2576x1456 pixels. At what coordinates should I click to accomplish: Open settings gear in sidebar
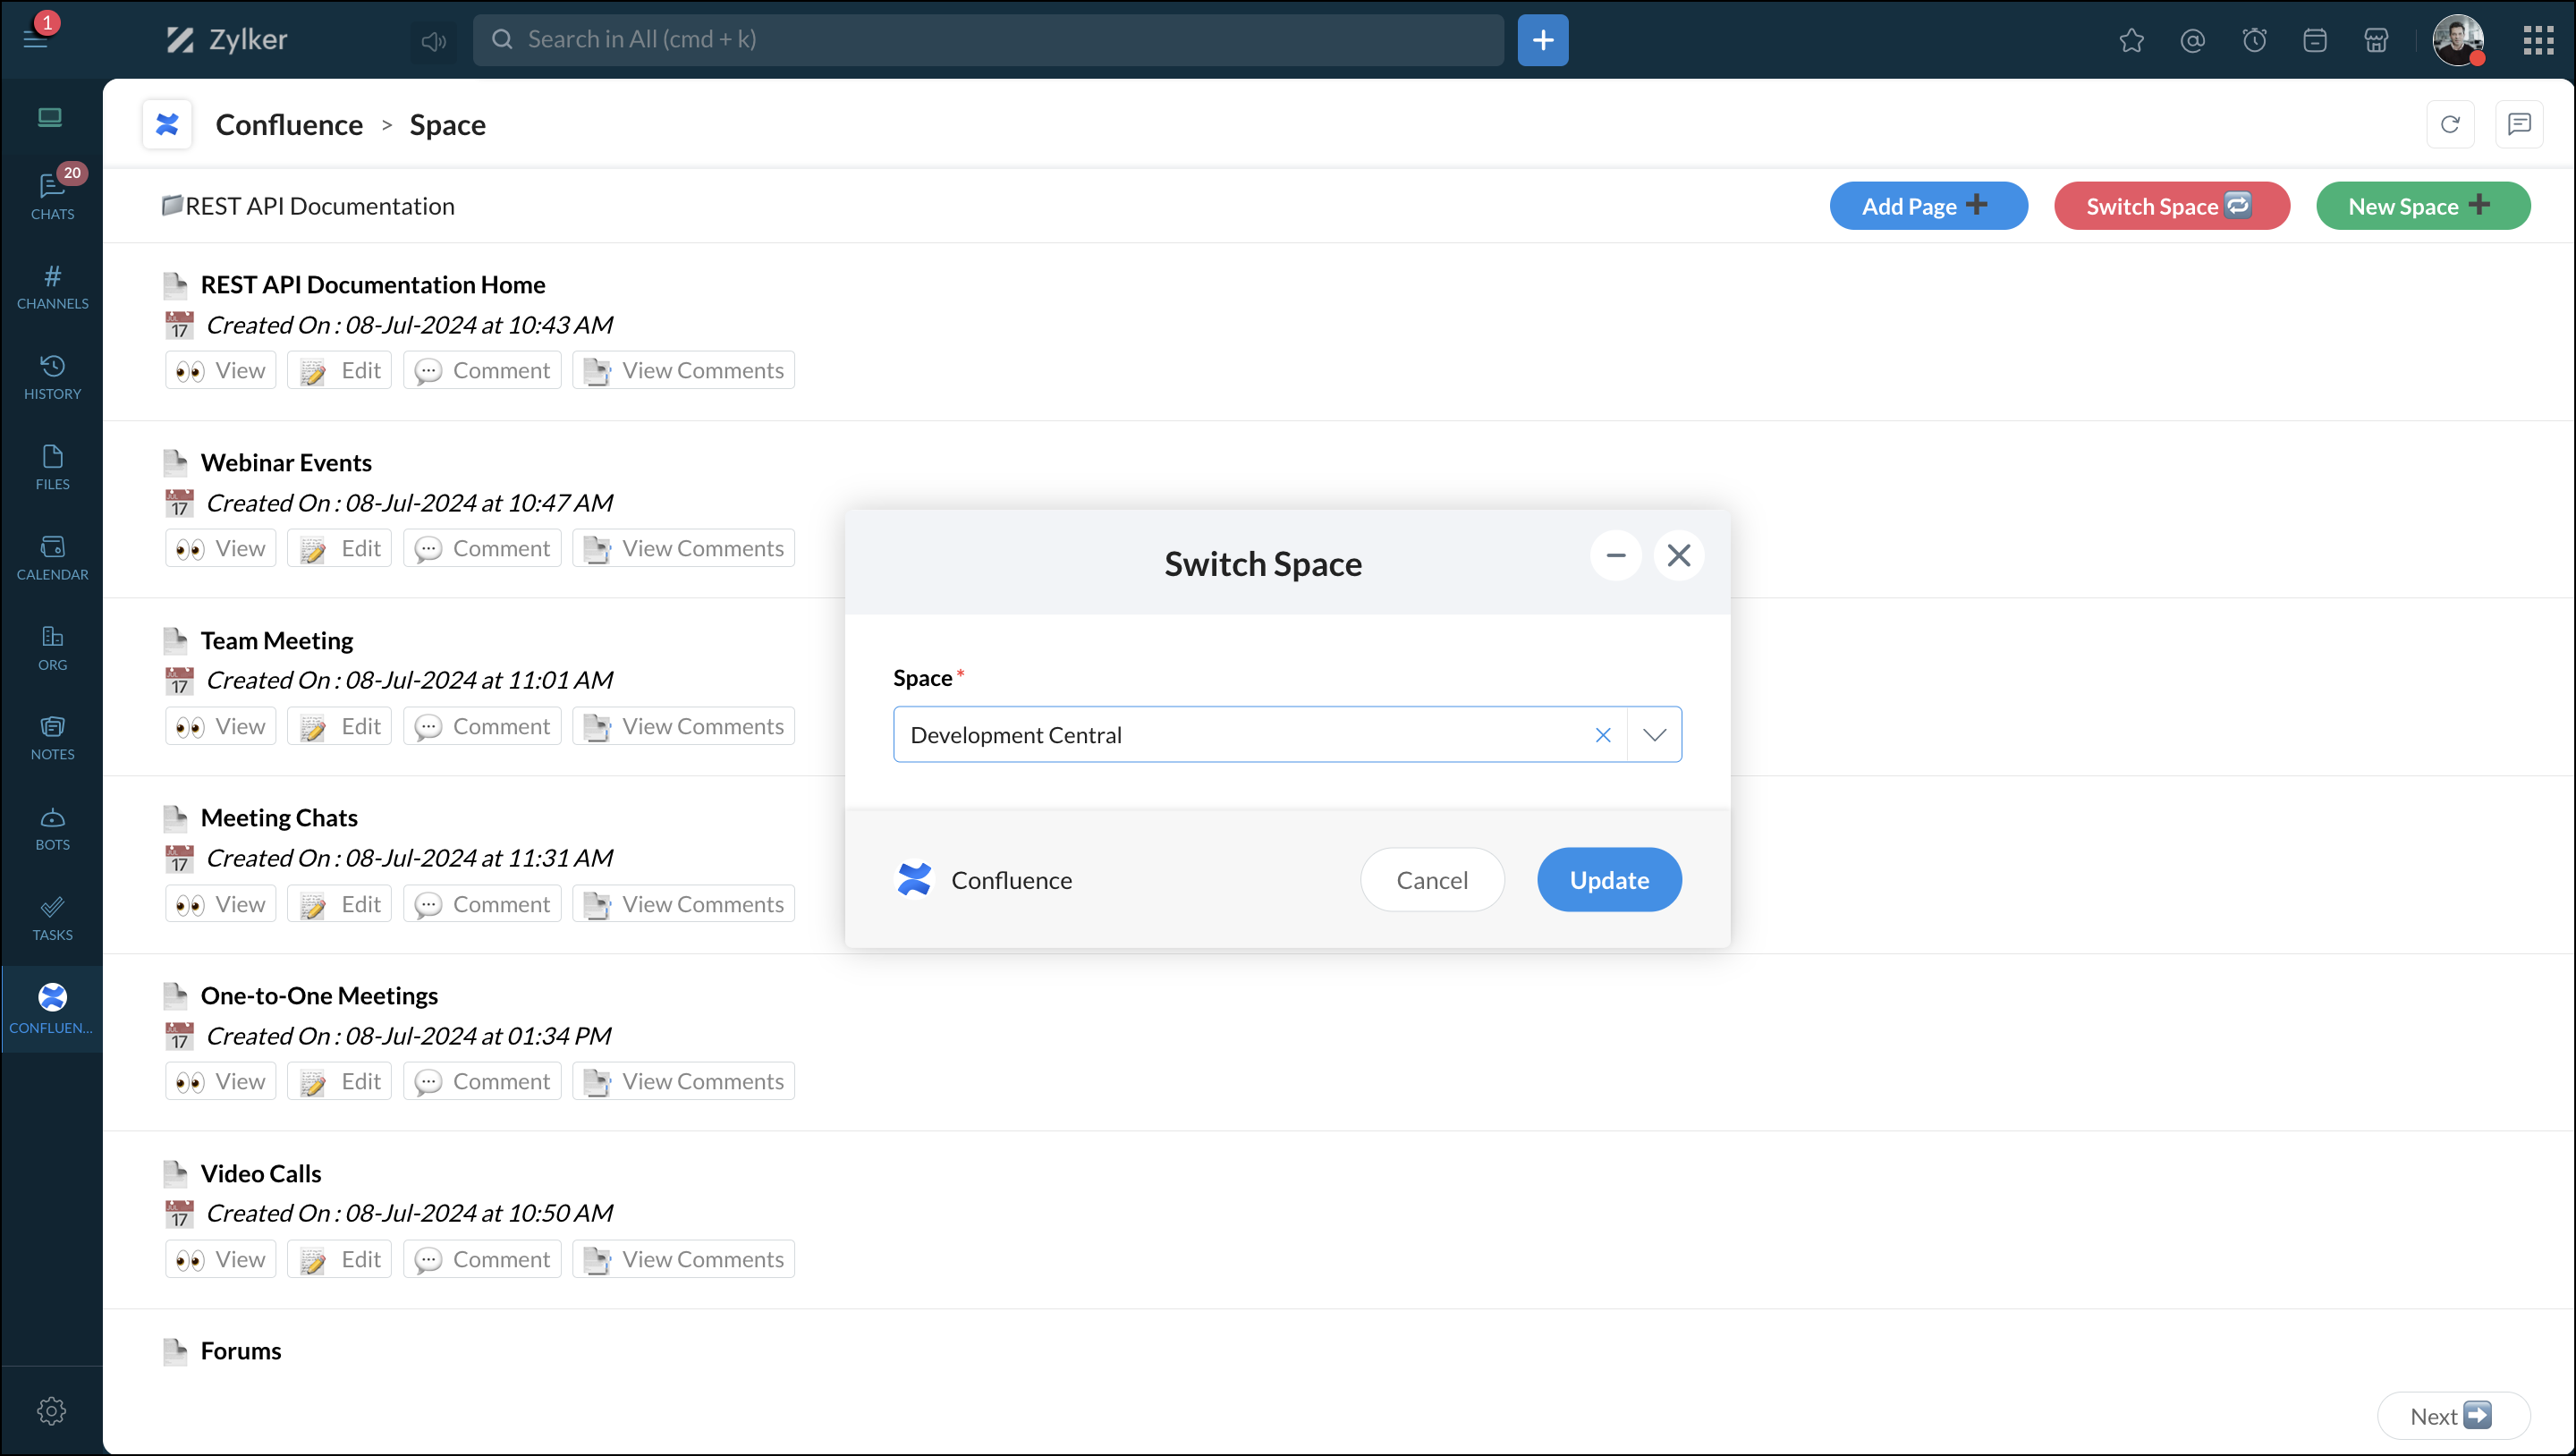pos(52,1410)
